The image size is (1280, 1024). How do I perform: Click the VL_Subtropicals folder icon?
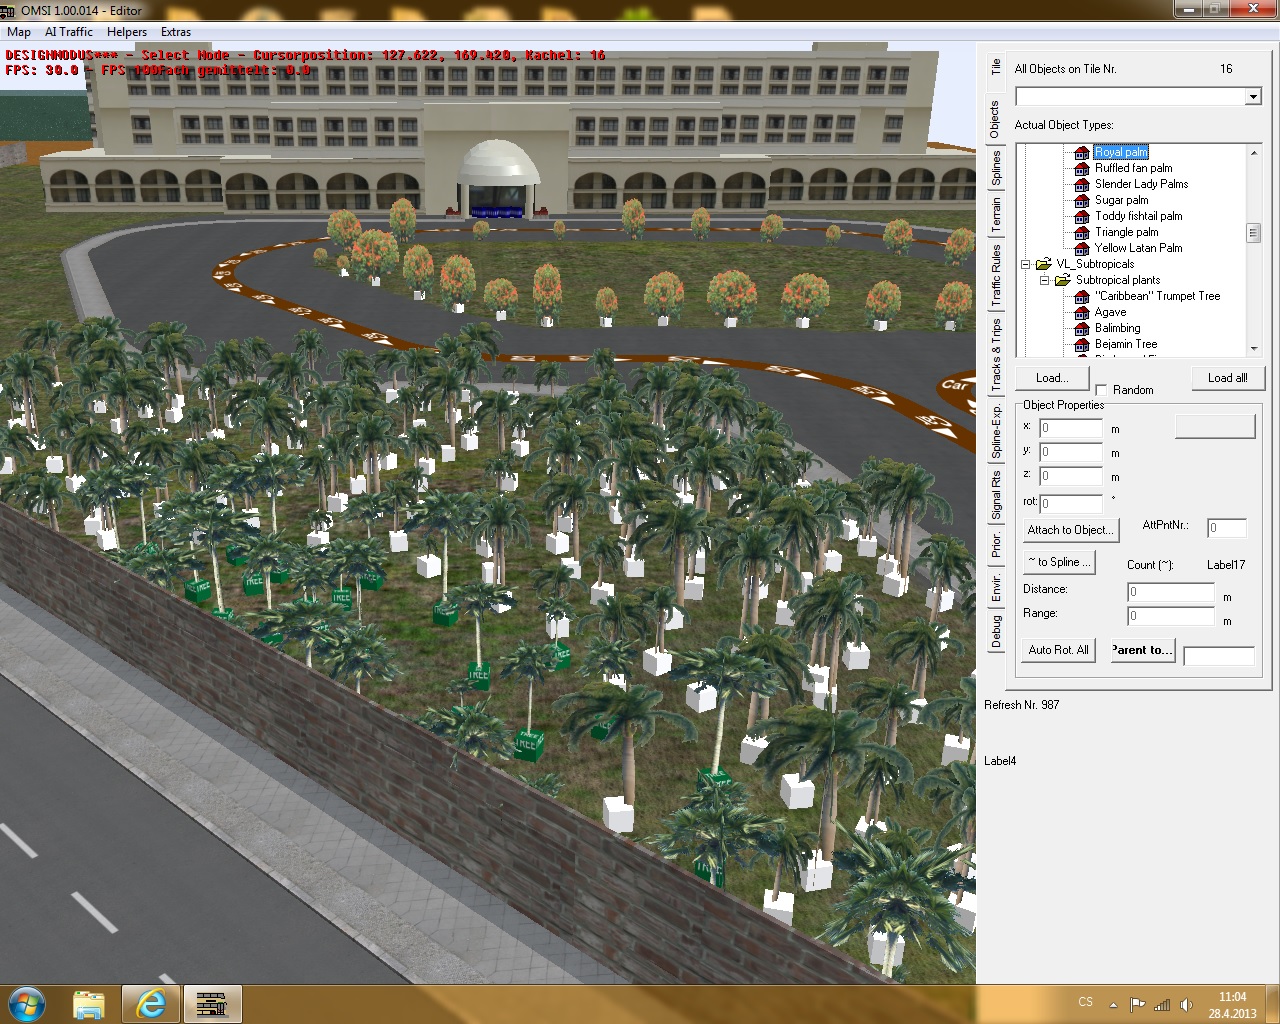pos(1043,265)
